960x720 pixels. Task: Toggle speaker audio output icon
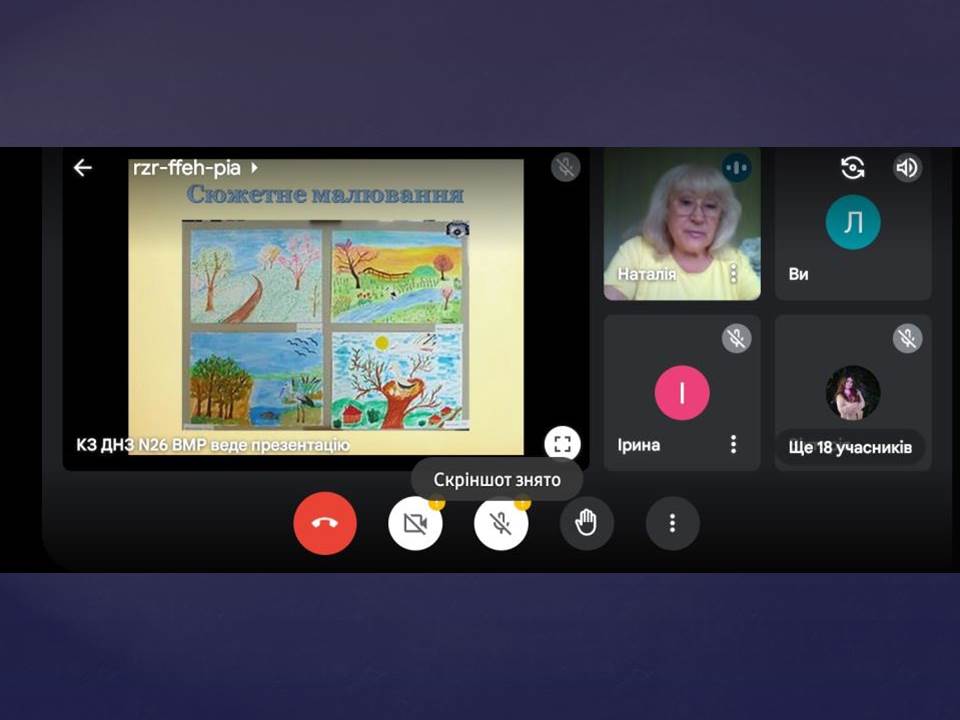(x=907, y=167)
